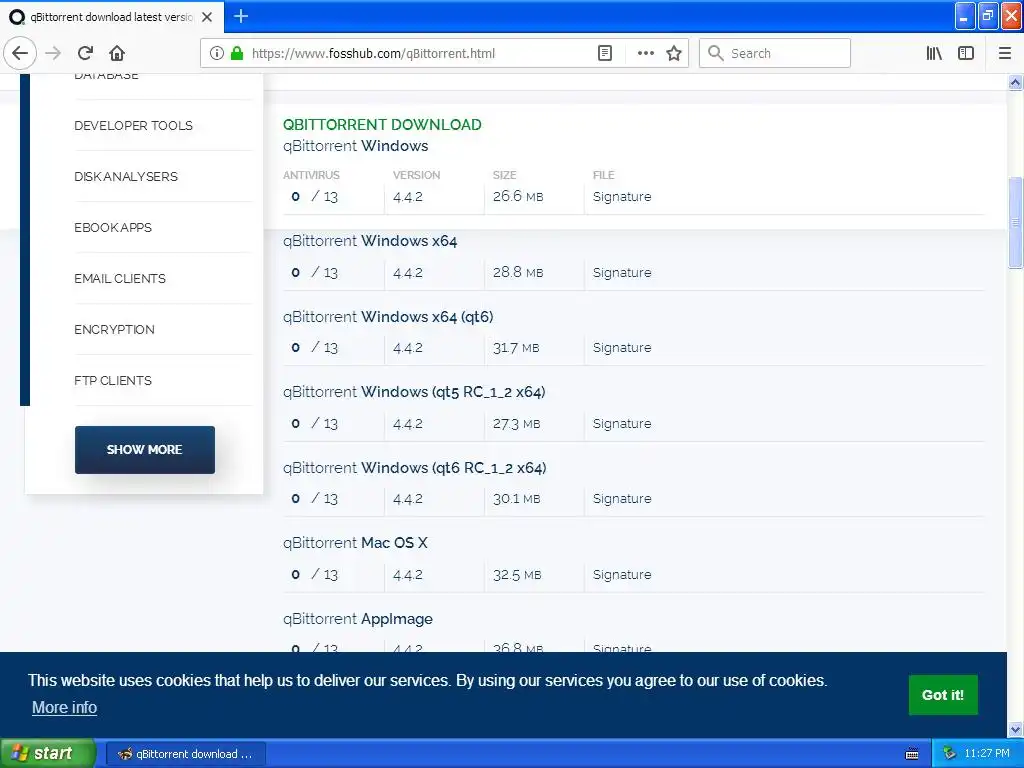
Task: Open the browser home page
Action: [x=117, y=53]
